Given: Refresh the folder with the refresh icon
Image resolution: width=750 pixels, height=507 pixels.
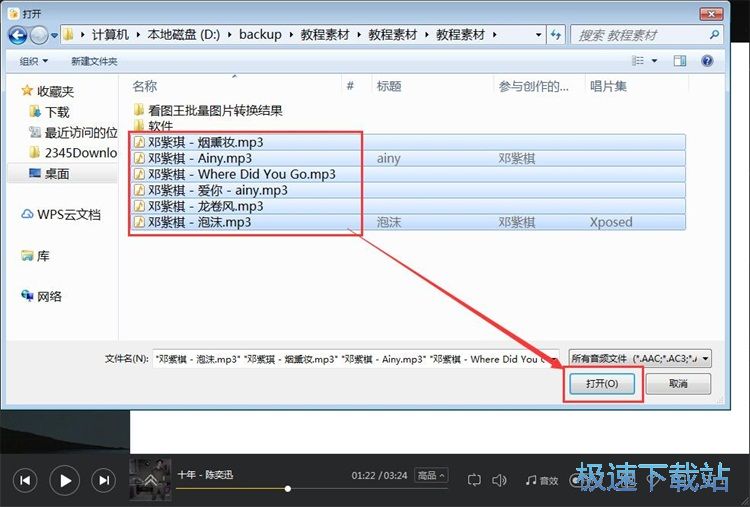Looking at the screenshot, I should pyautogui.click(x=555, y=35).
